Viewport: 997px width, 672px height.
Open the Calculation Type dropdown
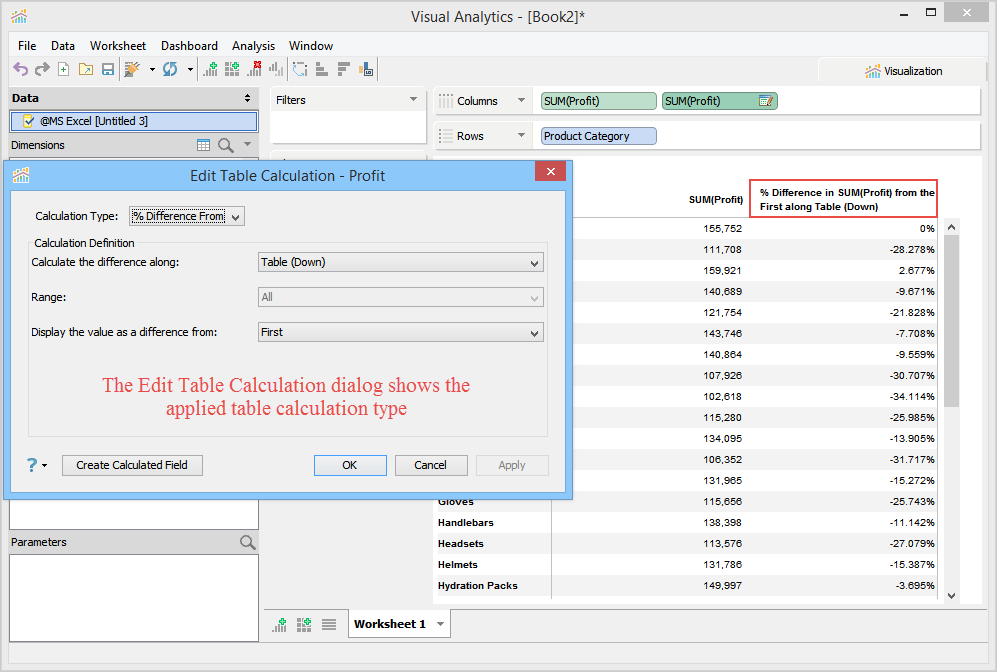(x=186, y=216)
